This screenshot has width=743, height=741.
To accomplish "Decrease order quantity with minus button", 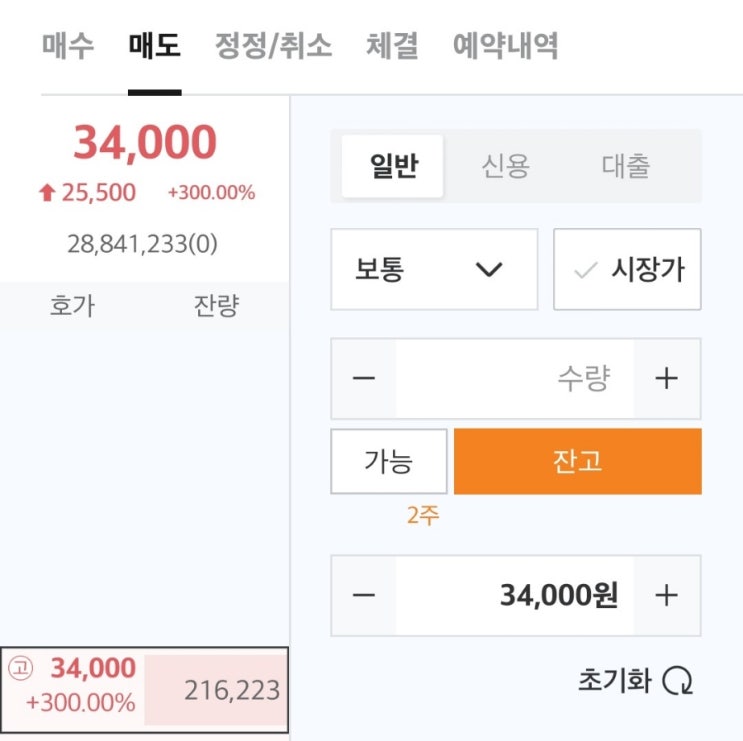I will coord(364,378).
